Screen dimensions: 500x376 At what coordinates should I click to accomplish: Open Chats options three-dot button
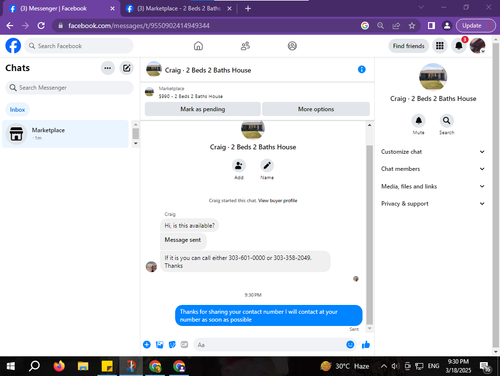107,68
